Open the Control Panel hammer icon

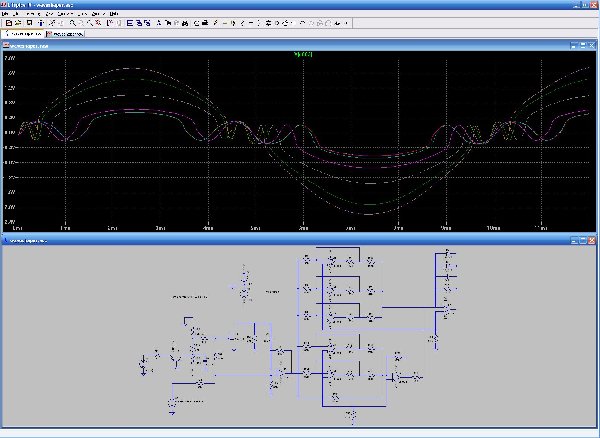coord(41,23)
